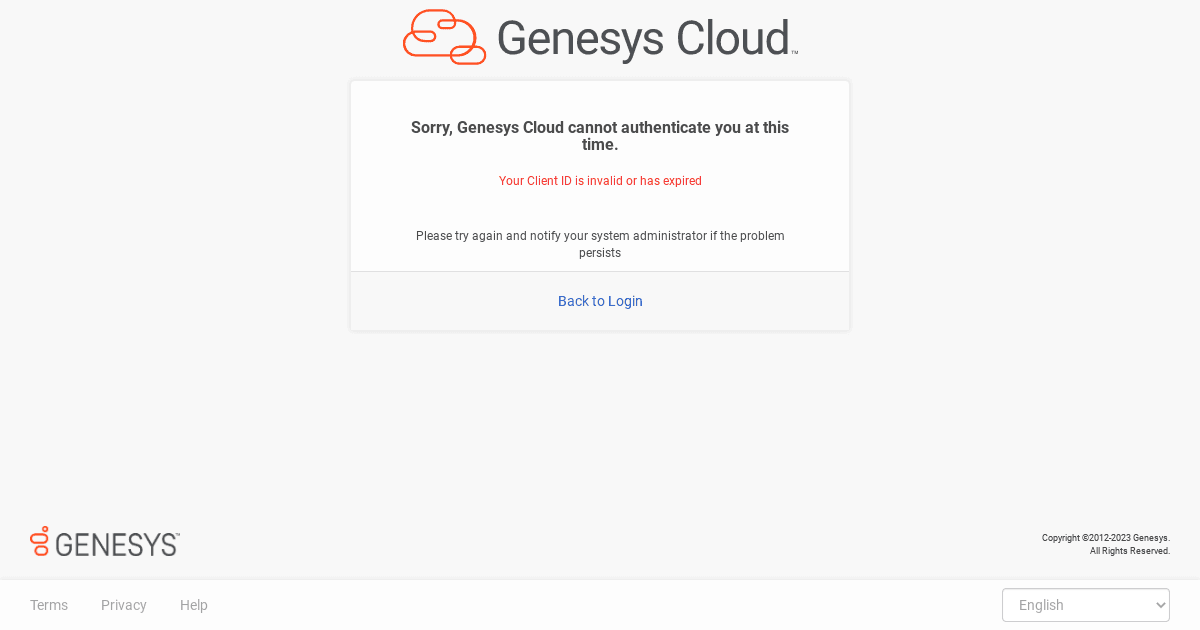Click the authentication error headline

click(x=600, y=135)
